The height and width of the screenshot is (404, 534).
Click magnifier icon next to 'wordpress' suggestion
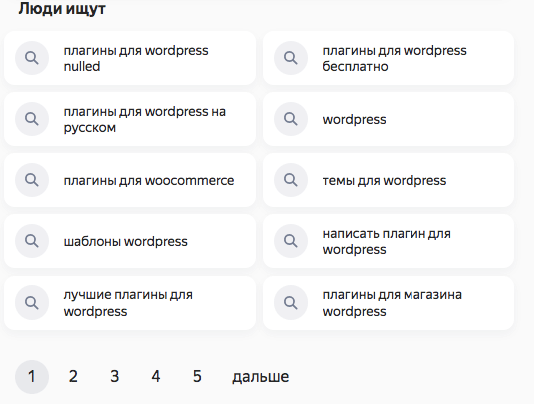coord(291,119)
